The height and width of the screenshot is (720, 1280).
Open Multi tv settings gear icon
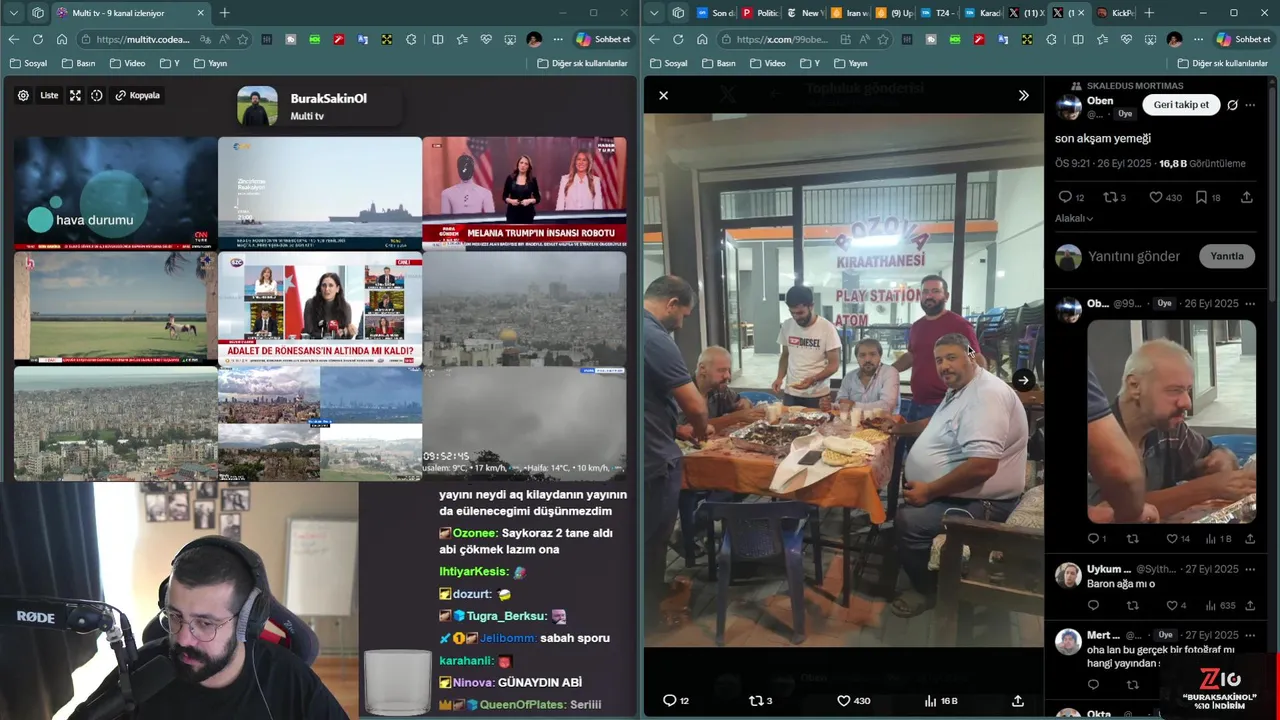pos(23,96)
